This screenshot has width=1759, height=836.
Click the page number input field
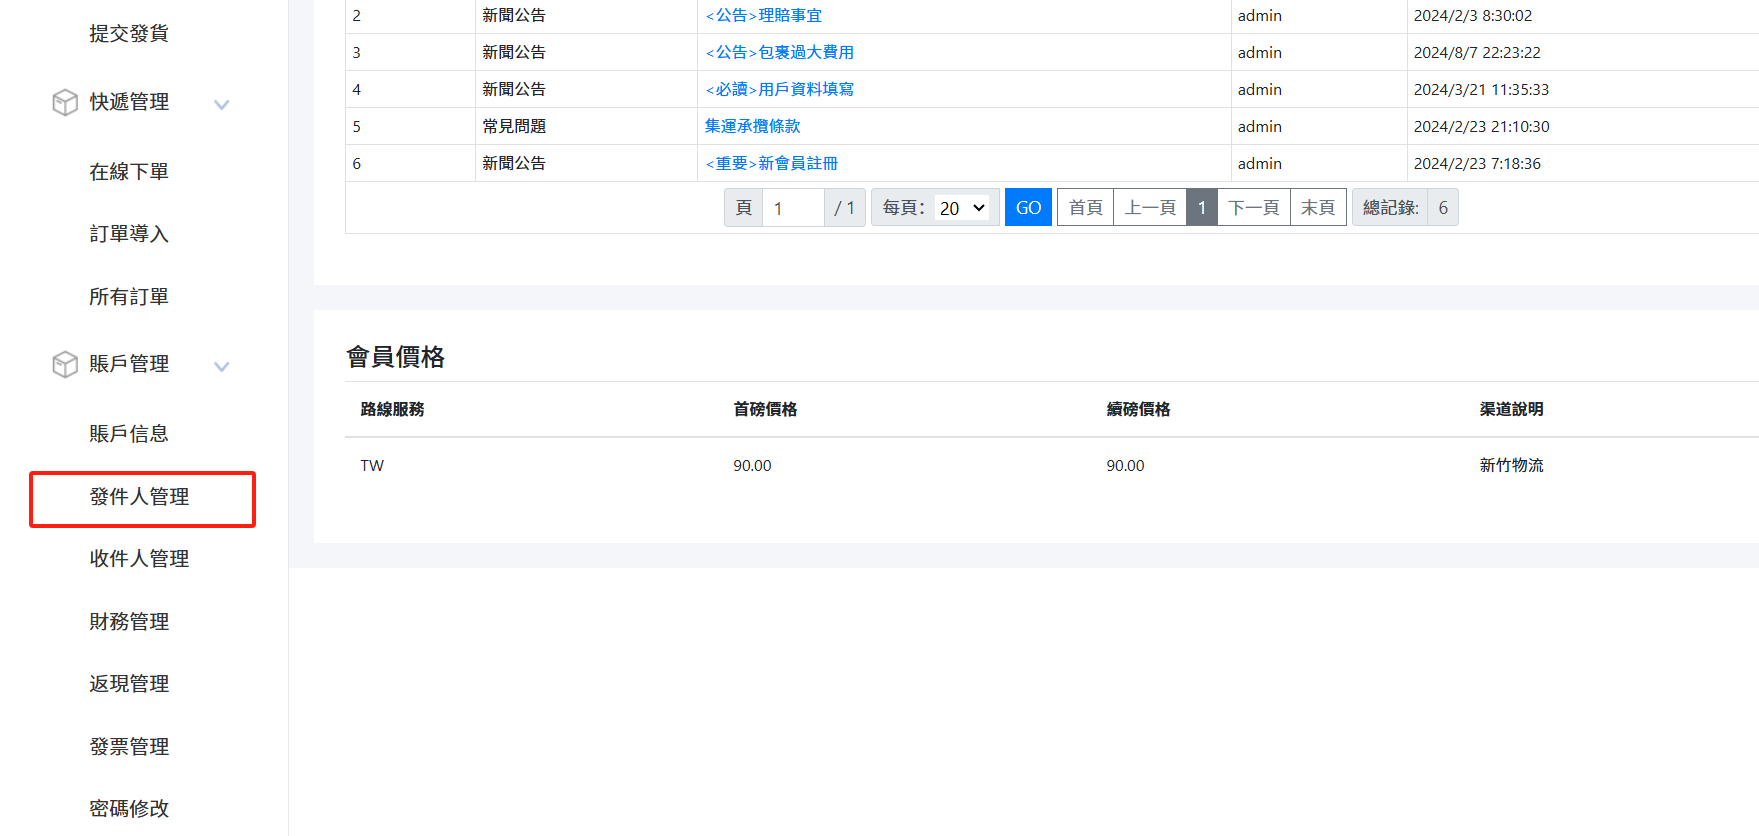[792, 208]
